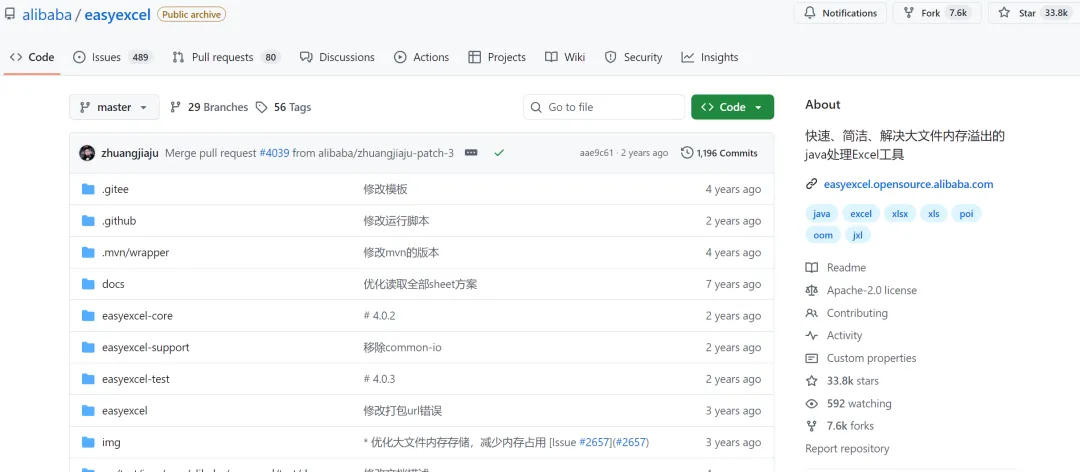Click the java topic tag
This screenshot has height=472, width=1080.
coord(822,214)
